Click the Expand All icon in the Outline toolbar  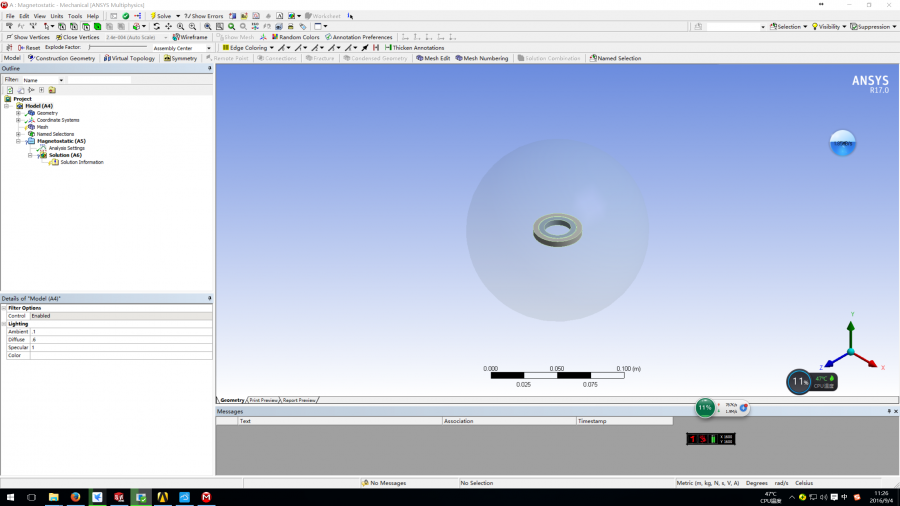point(41,90)
